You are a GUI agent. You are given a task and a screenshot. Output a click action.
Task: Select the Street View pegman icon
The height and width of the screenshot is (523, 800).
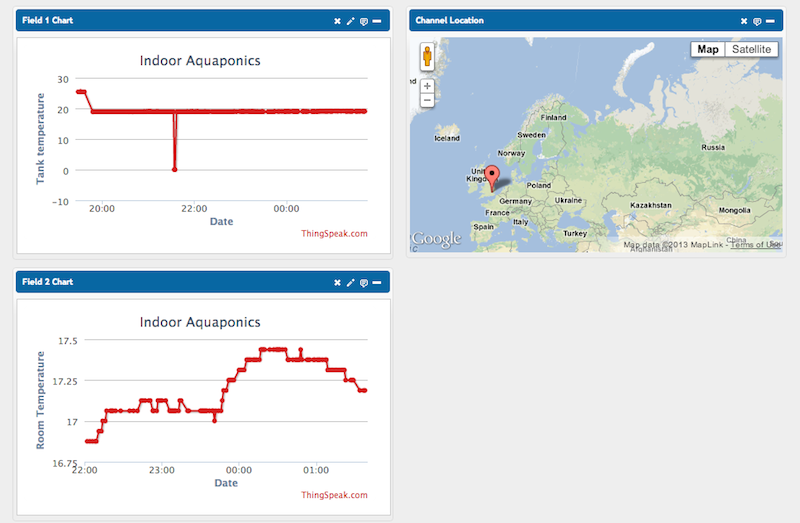click(427, 56)
